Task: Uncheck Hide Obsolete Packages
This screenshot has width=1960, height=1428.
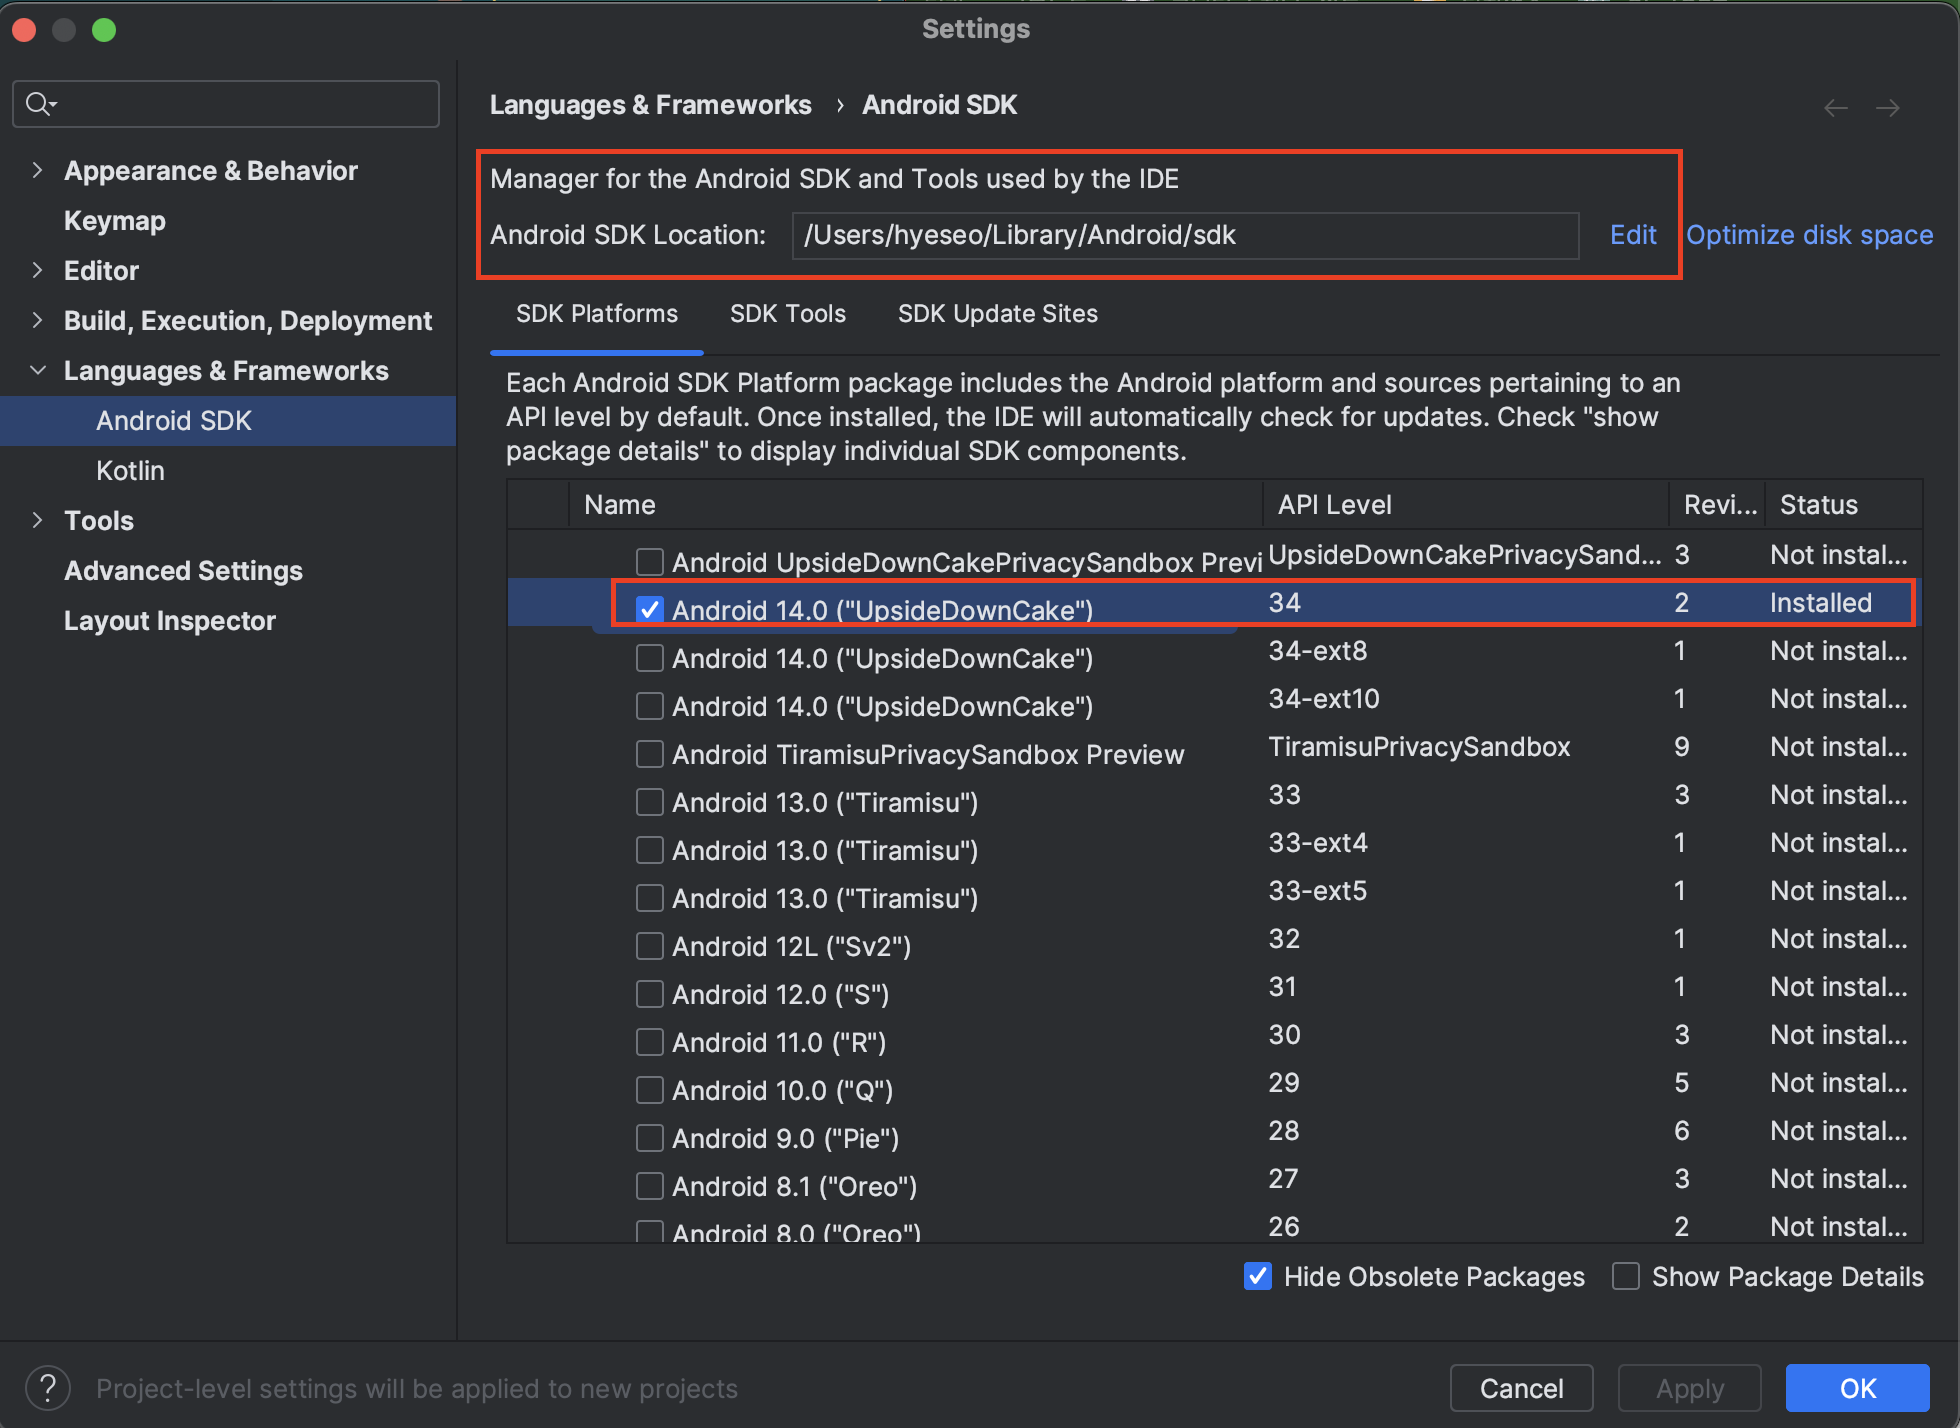Action: (1257, 1276)
